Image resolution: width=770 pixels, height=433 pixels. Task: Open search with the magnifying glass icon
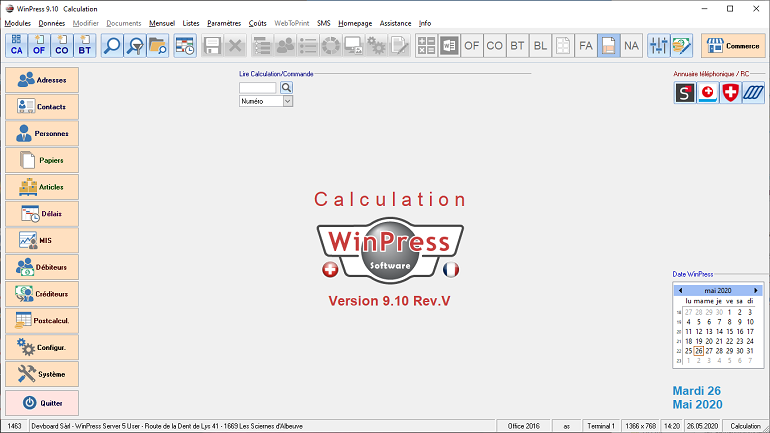point(112,46)
